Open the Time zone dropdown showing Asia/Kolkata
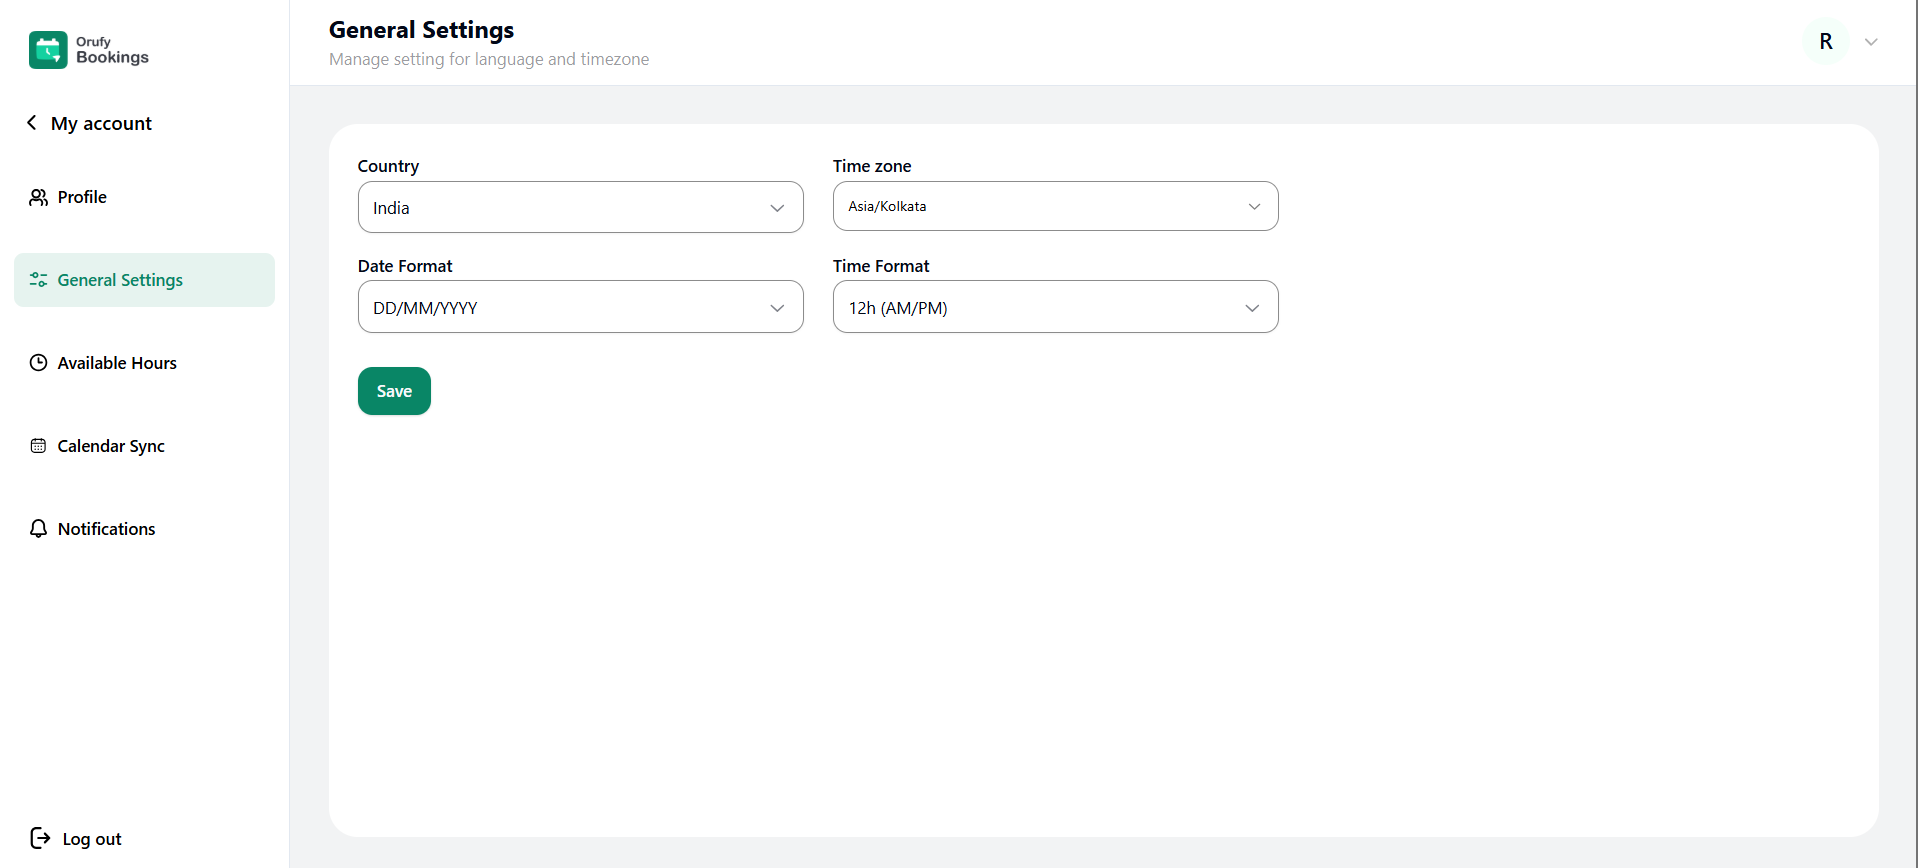The width and height of the screenshot is (1918, 868). [x=1055, y=206]
